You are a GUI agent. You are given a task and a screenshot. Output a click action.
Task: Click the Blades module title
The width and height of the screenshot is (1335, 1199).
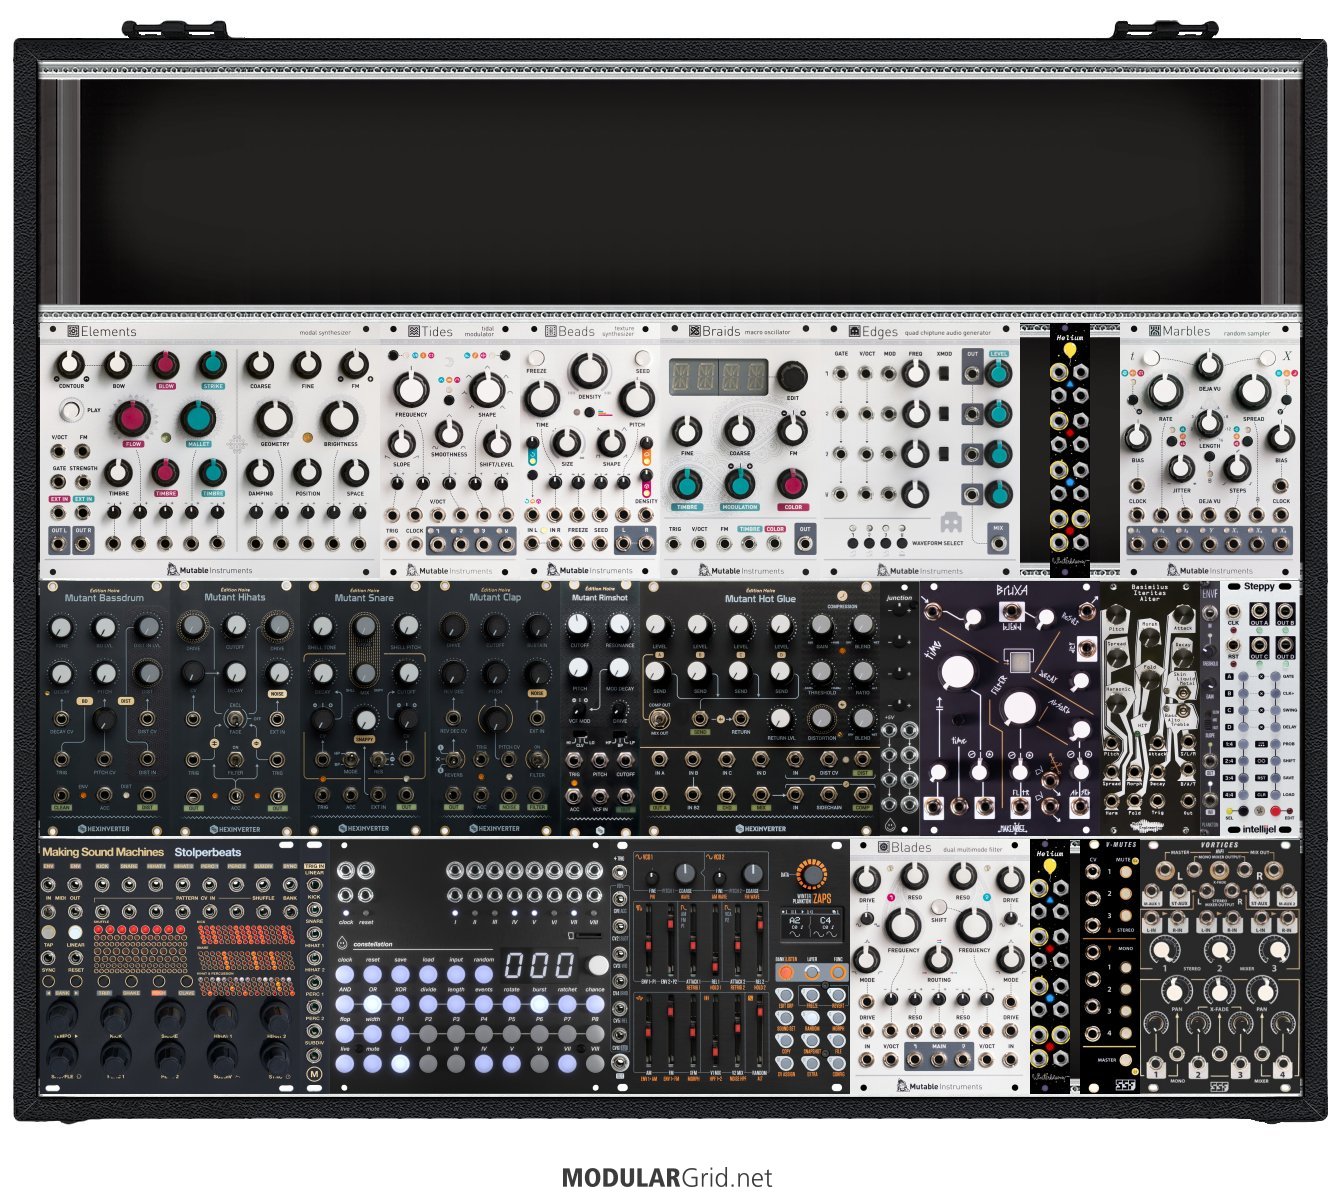[910, 848]
